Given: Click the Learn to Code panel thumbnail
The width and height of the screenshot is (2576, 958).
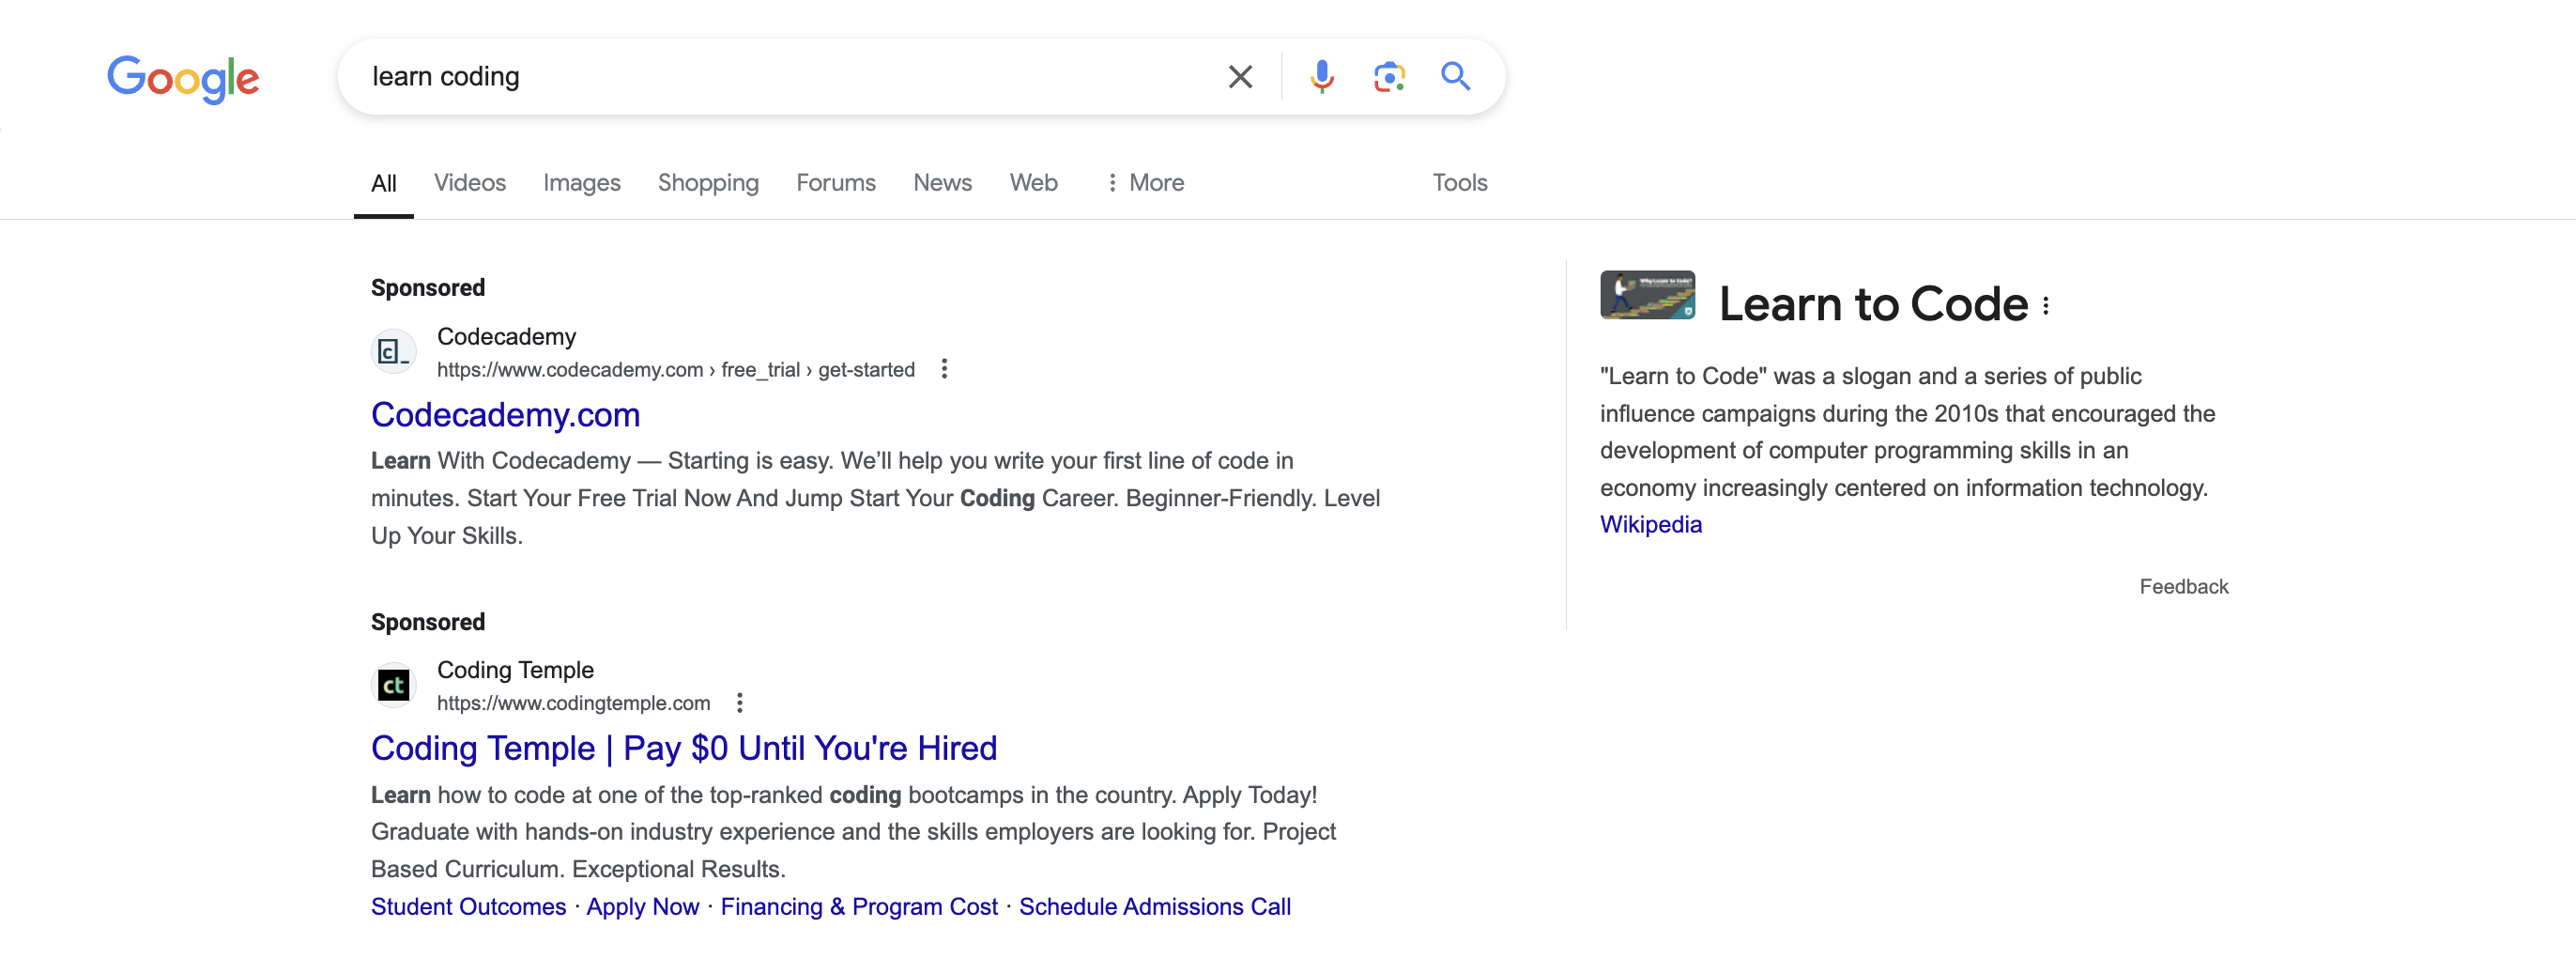Looking at the screenshot, I should tap(1647, 295).
